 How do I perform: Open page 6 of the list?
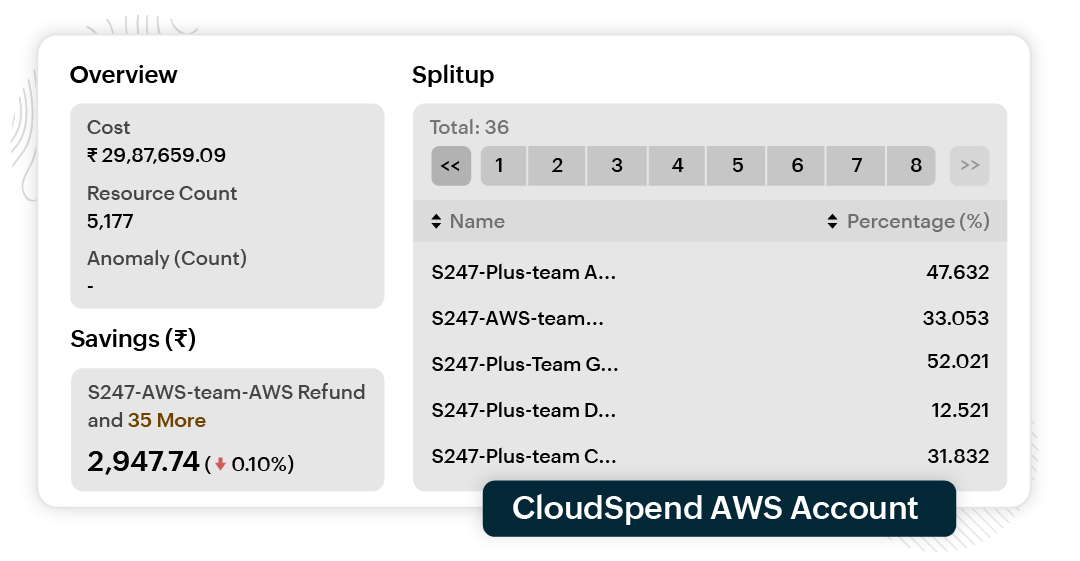(x=797, y=166)
